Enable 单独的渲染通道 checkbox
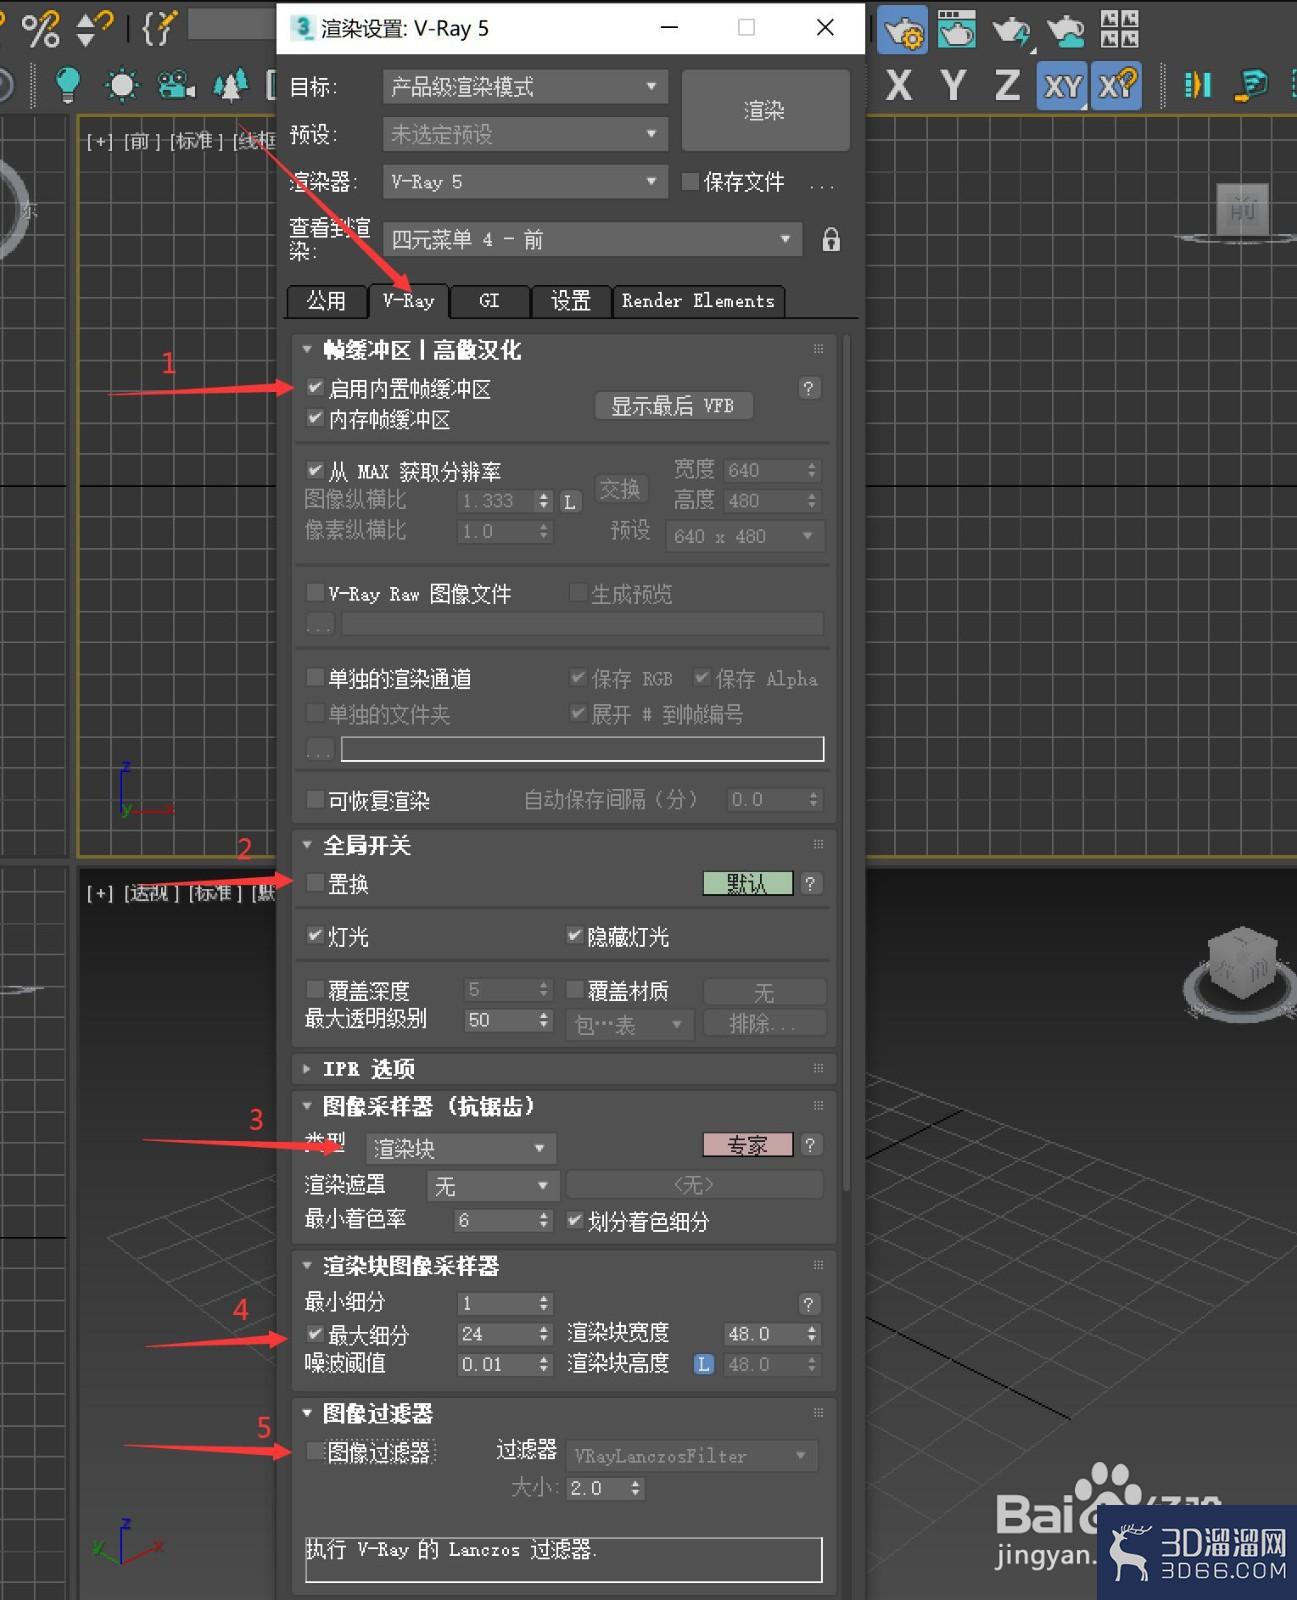The width and height of the screenshot is (1297, 1600). click(315, 678)
